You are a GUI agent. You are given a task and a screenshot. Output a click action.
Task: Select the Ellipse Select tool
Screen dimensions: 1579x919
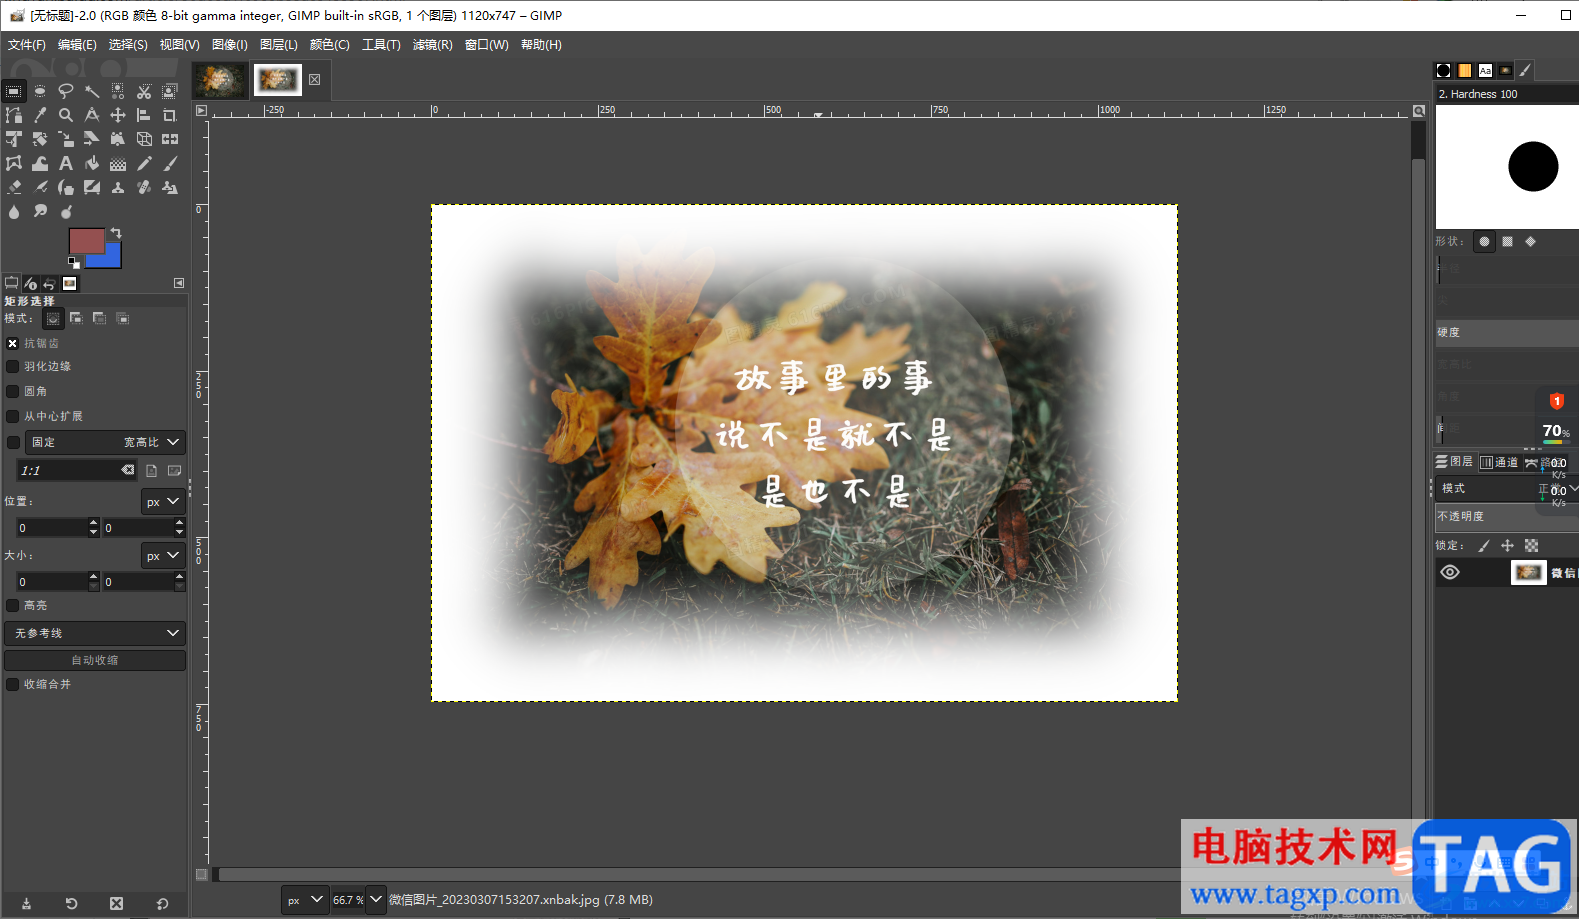40,91
